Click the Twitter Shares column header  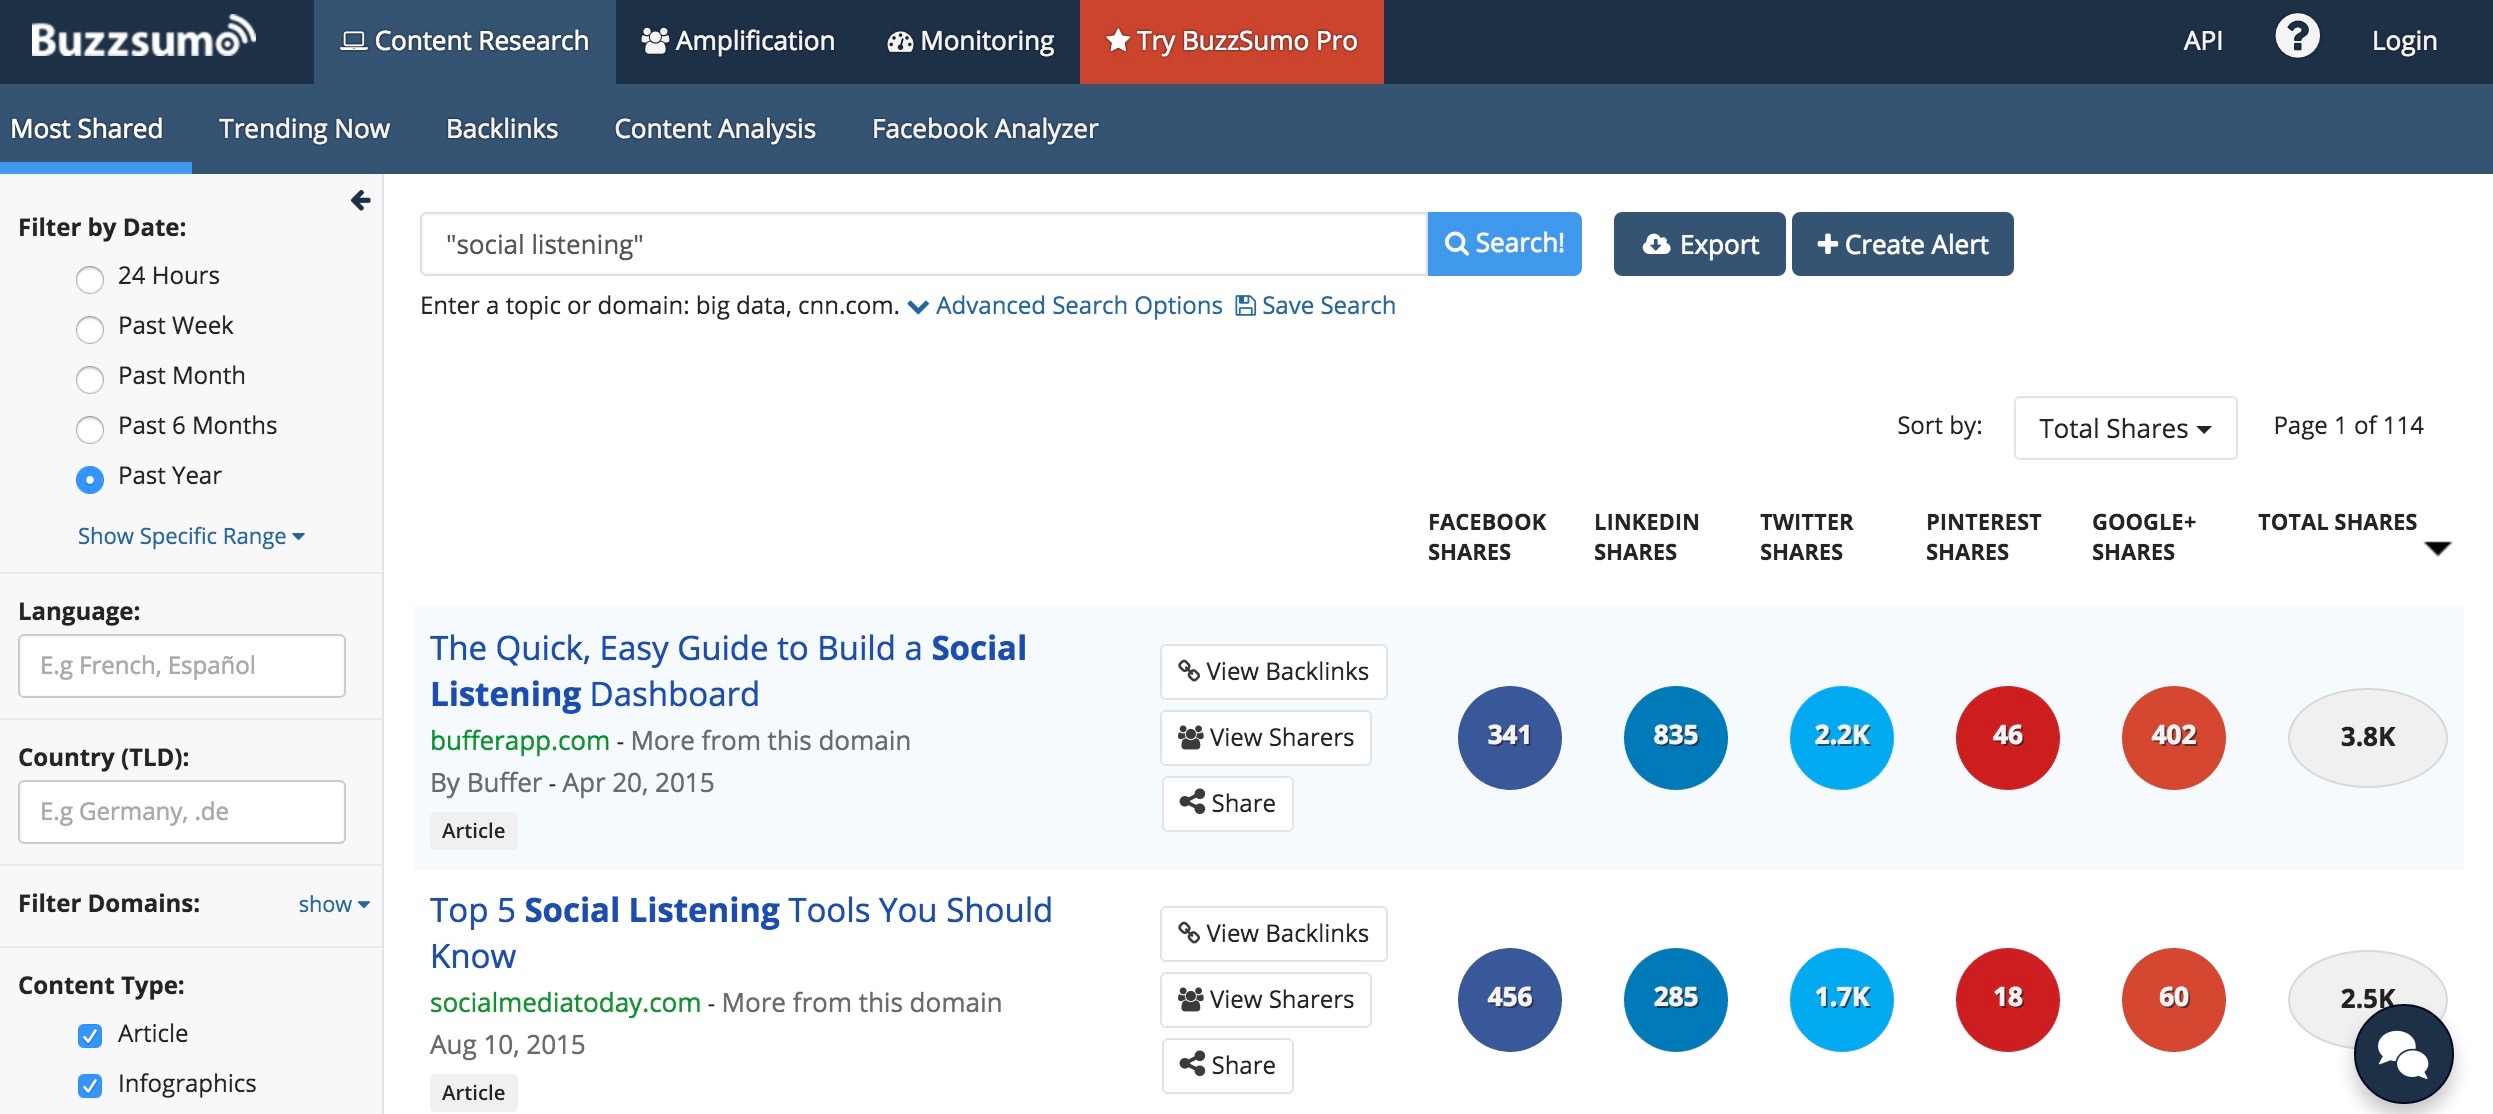coord(1807,537)
